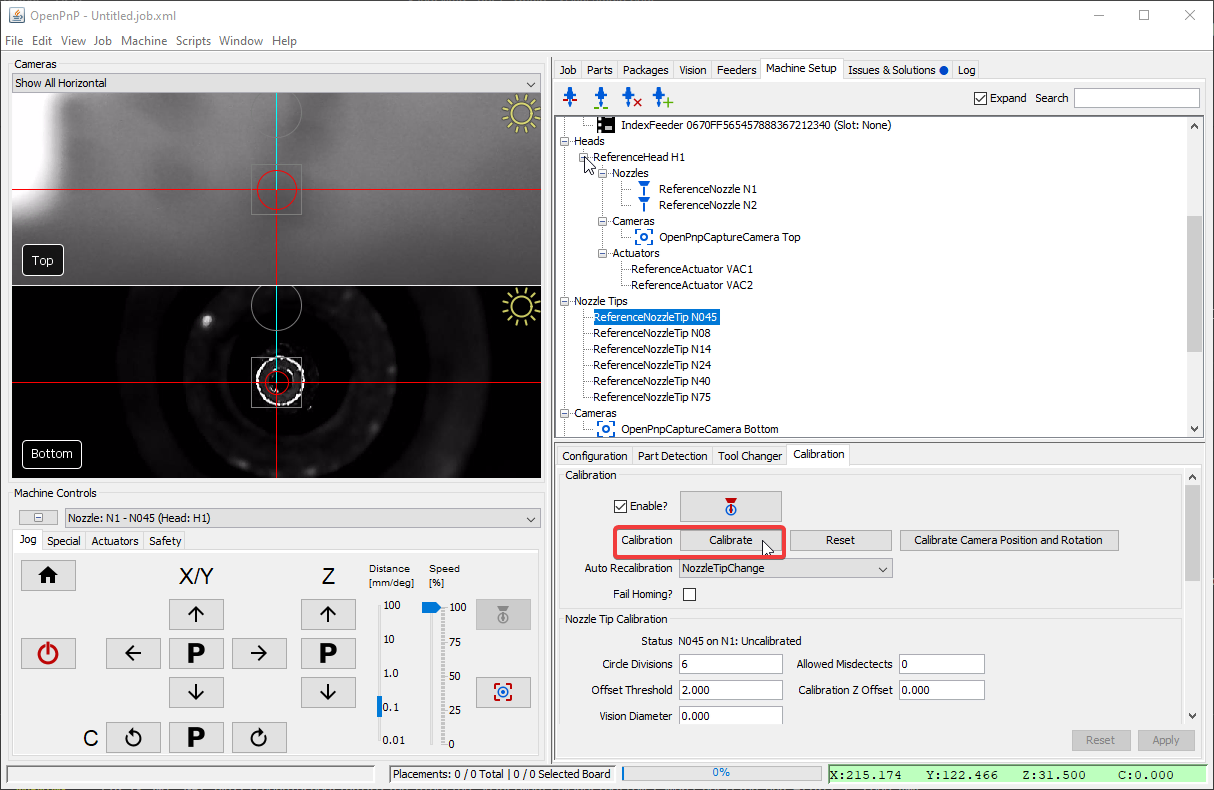Click the IndexFeeder icon in the tree
Viewport: 1214px width, 790px height.
(x=606, y=125)
